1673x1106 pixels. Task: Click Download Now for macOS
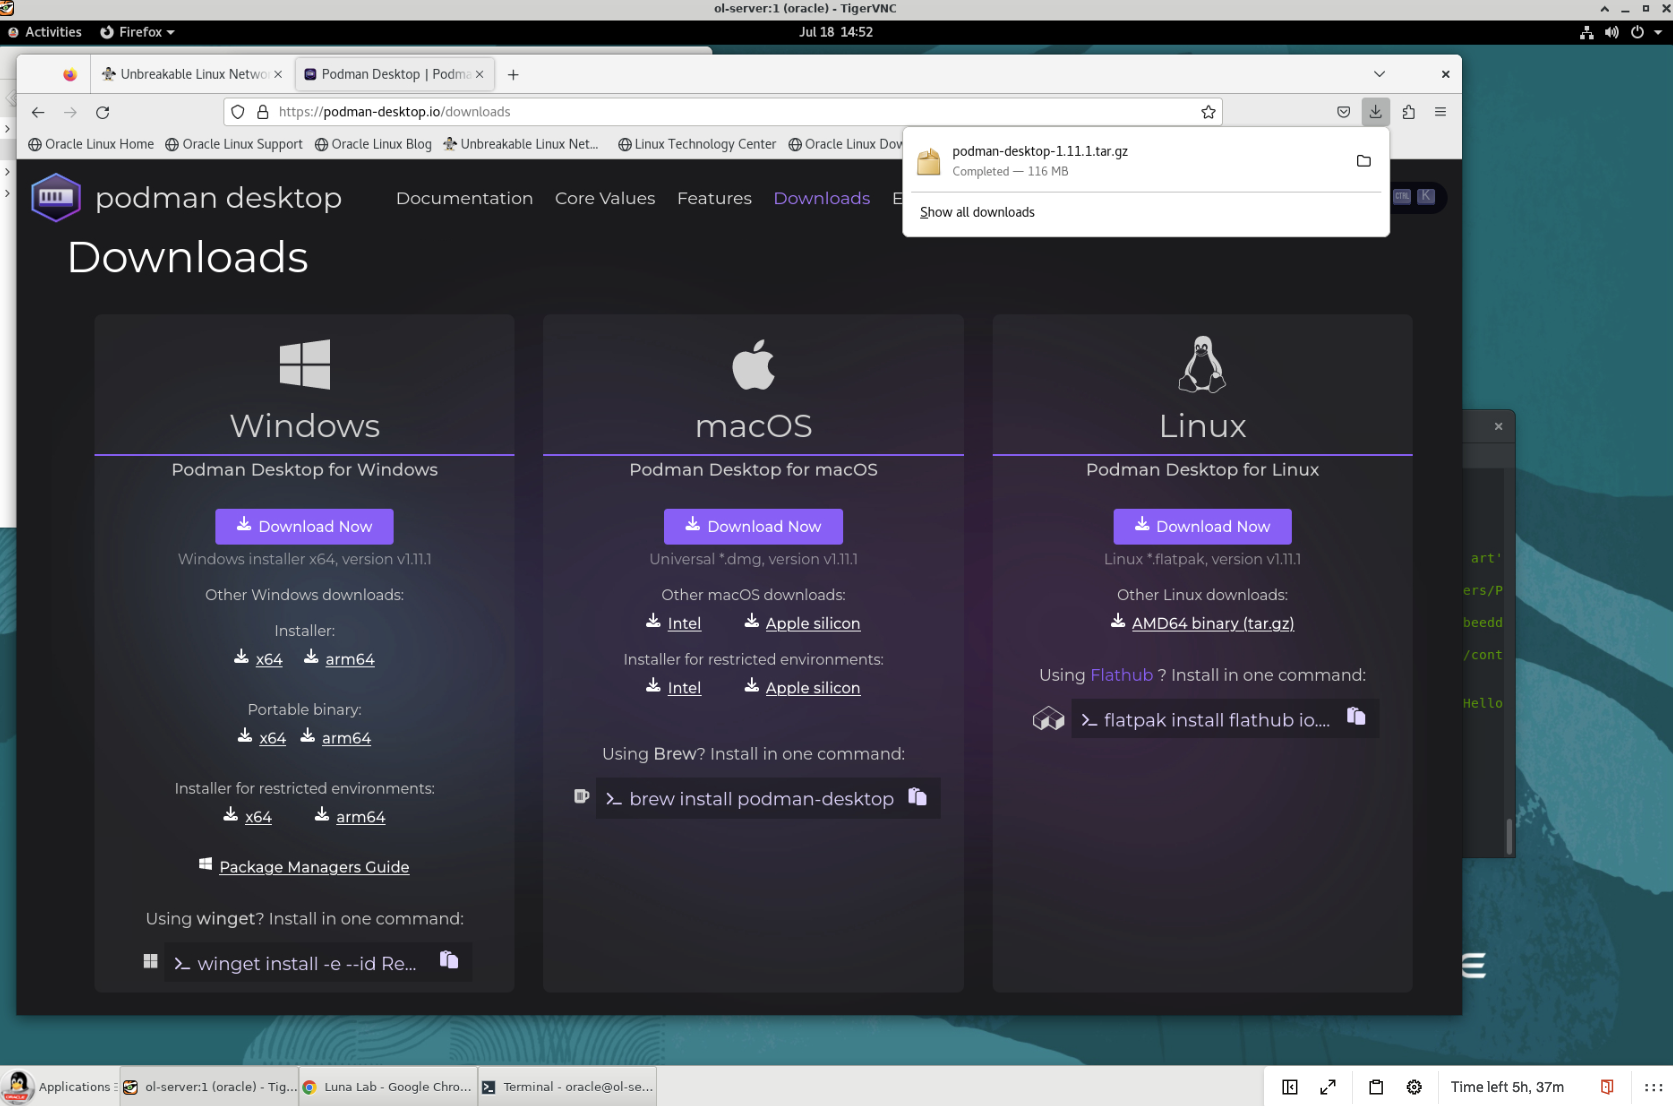[x=753, y=526]
